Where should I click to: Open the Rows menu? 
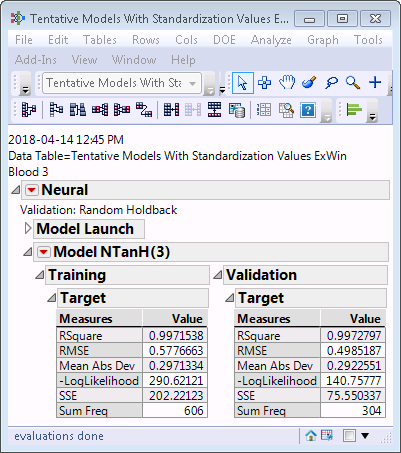coord(146,40)
